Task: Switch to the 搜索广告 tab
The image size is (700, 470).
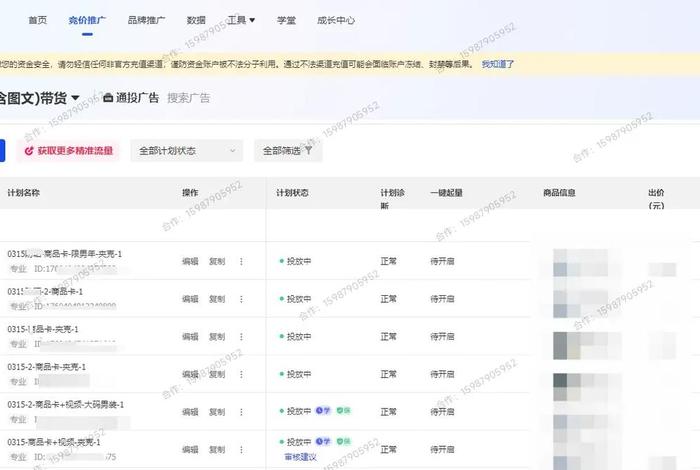Action: click(x=188, y=98)
